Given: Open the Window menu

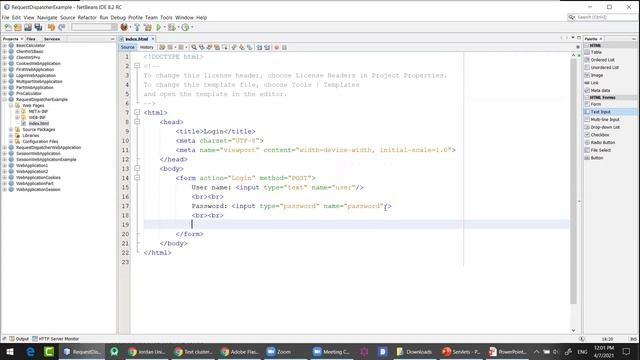Looking at the screenshot, I should point(184,18).
